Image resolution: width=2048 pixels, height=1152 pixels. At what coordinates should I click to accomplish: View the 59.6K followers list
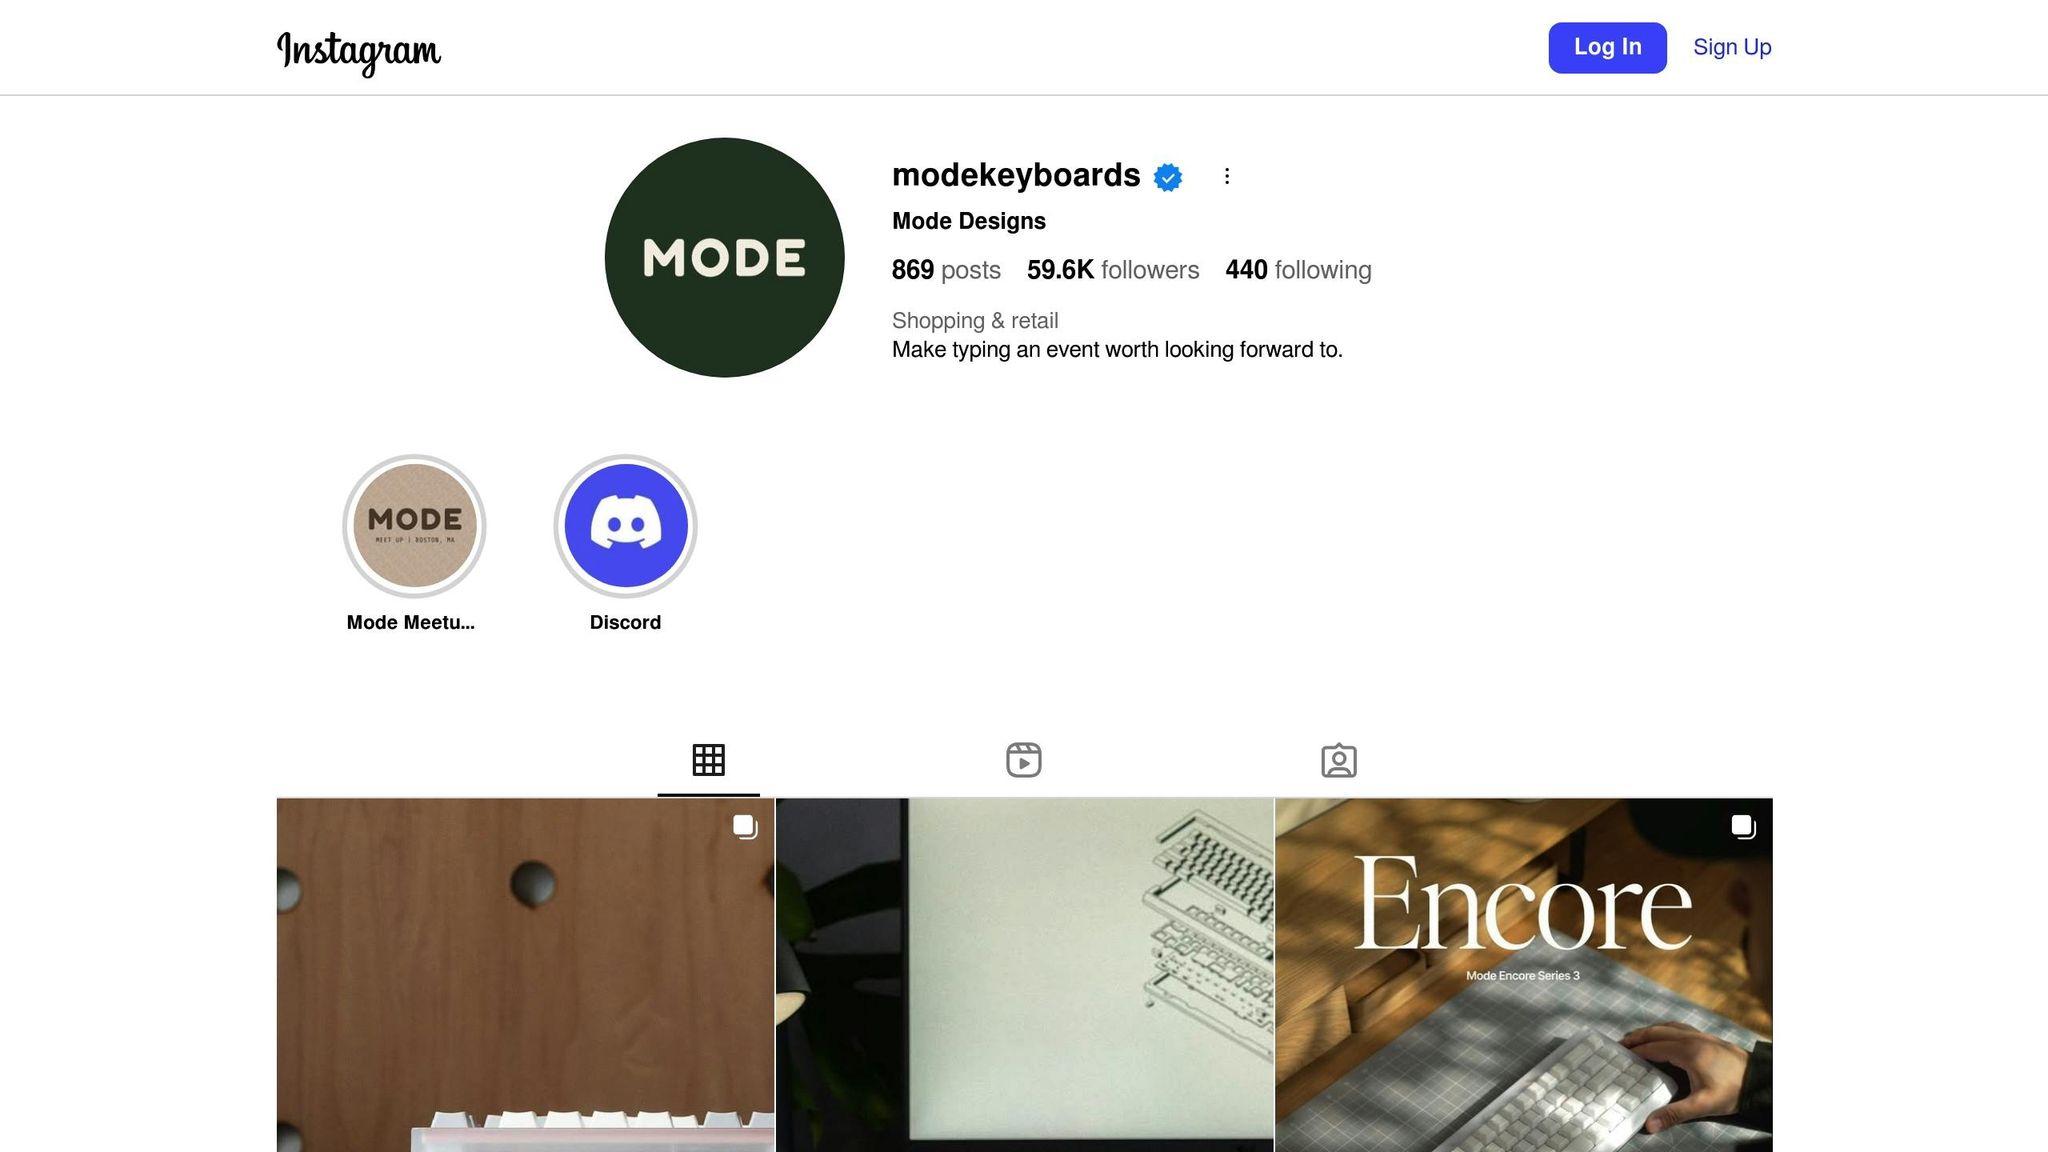pos(1113,270)
